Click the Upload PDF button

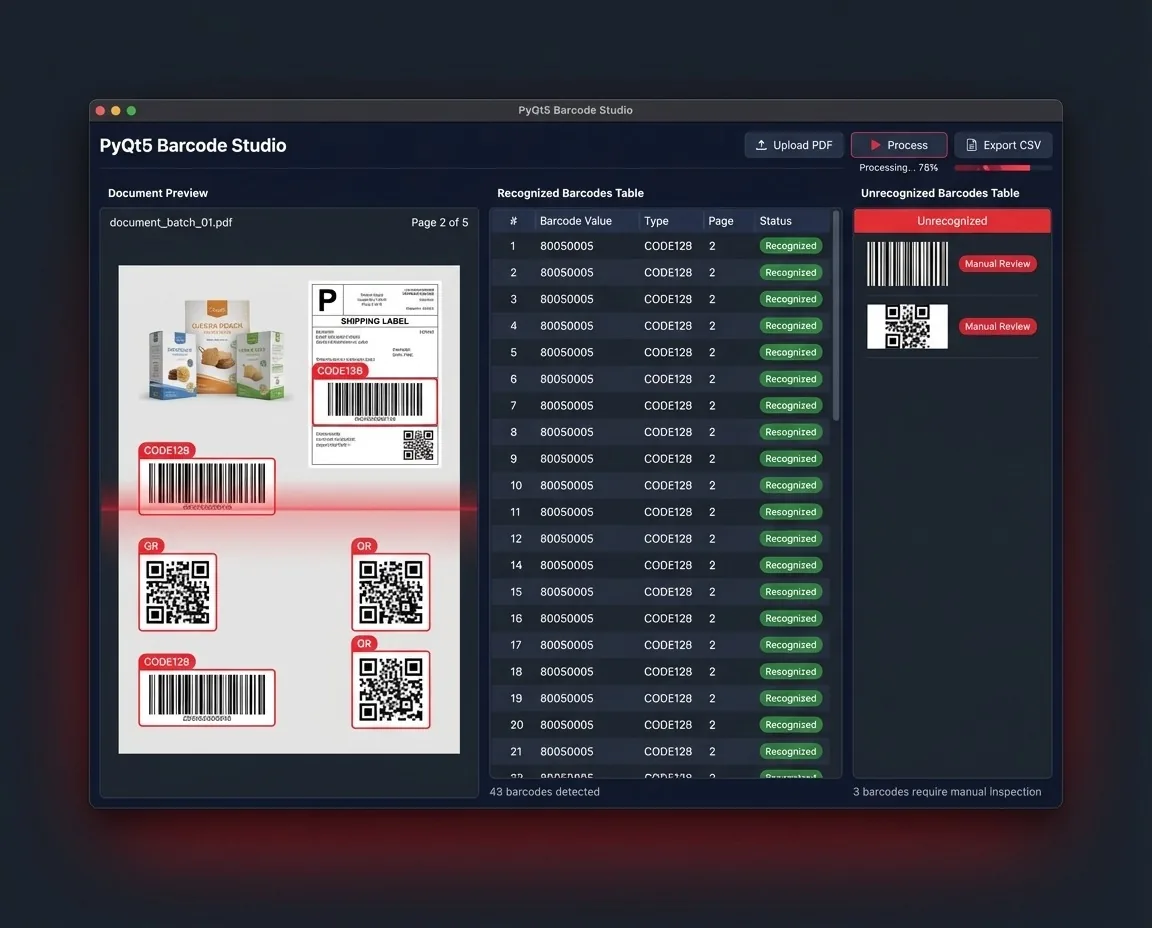[x=793, y=145]
